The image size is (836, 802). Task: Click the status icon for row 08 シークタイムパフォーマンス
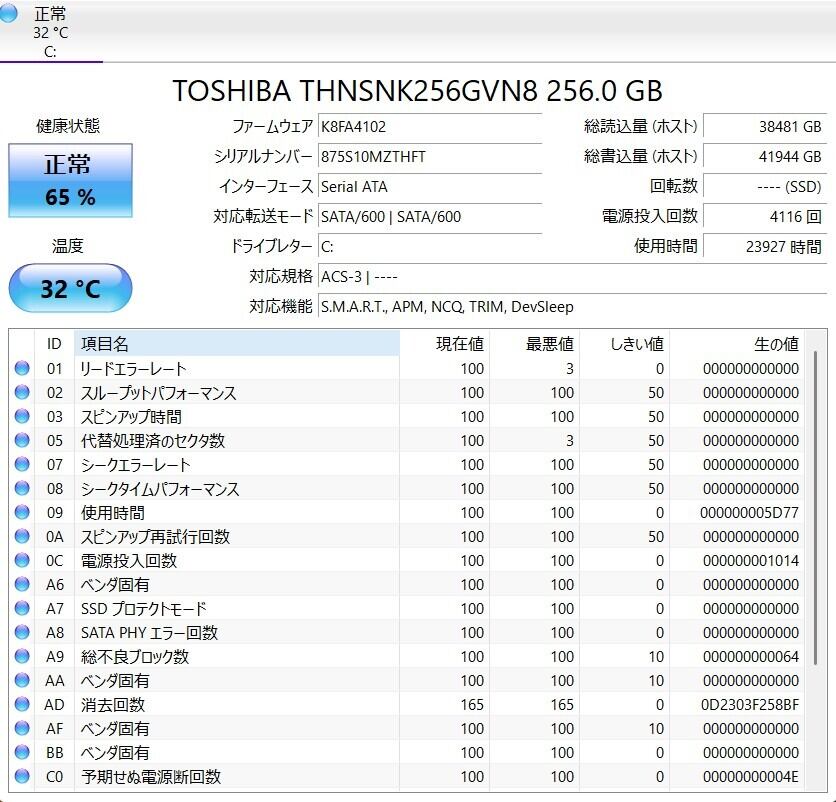pos(22,488)
